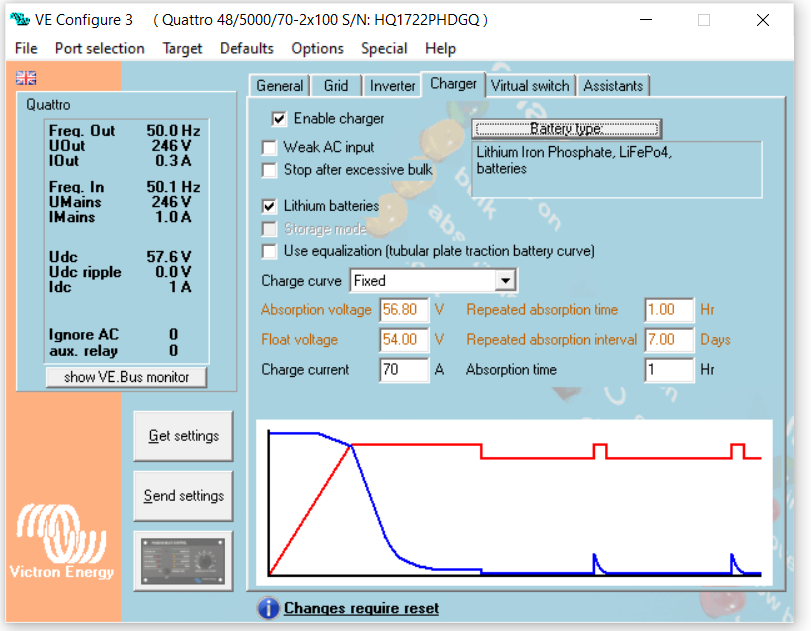Click the Quattro group label
Screen dimensions: 811x631
tap(48, 105)
